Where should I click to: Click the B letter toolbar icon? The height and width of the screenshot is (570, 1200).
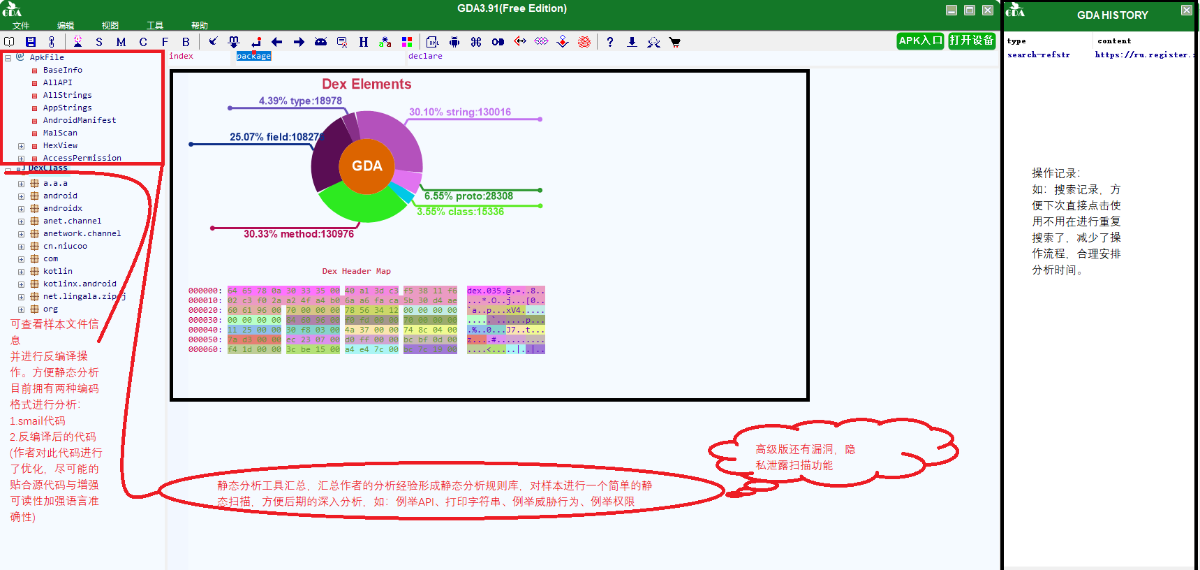[x=186, y=42]
